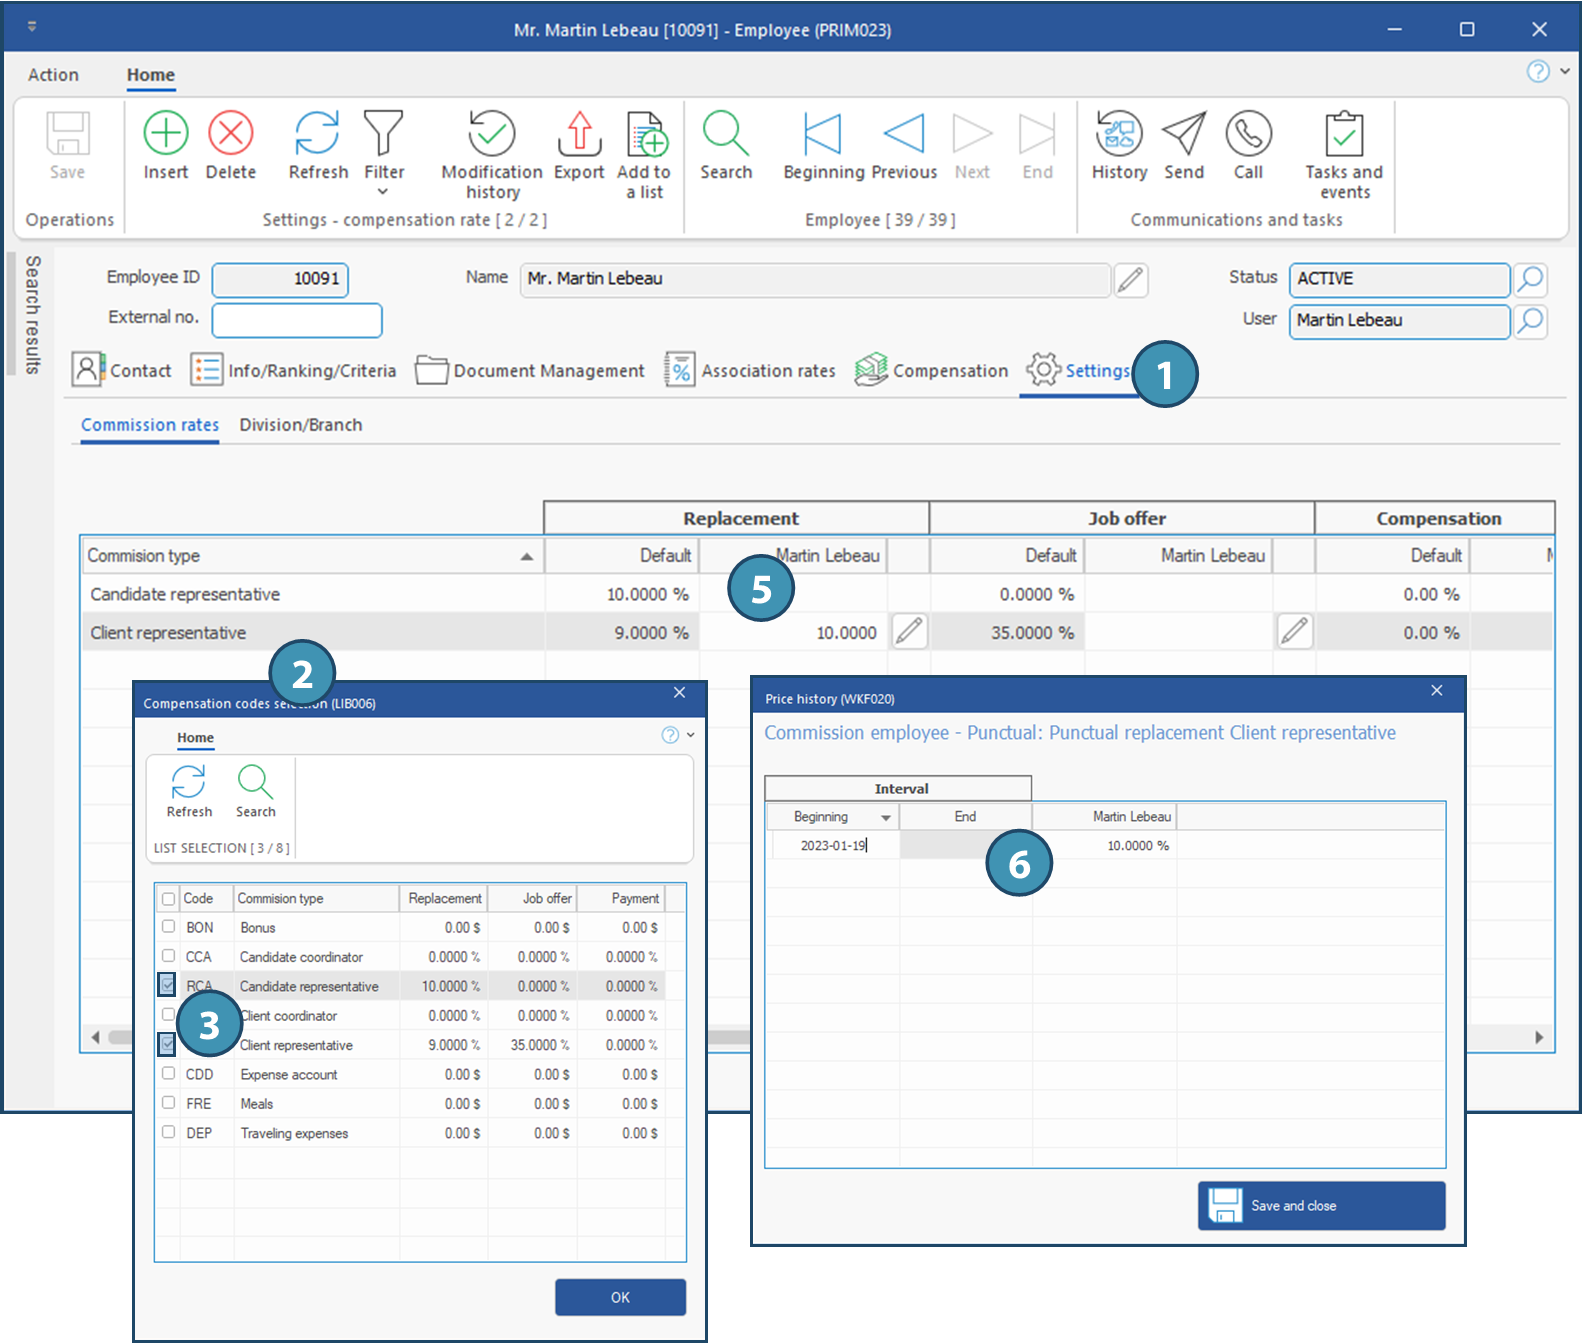Screen dimensions: 1583x1344
Task: Click the Insert icon in the ribbon
Action: 165,134
